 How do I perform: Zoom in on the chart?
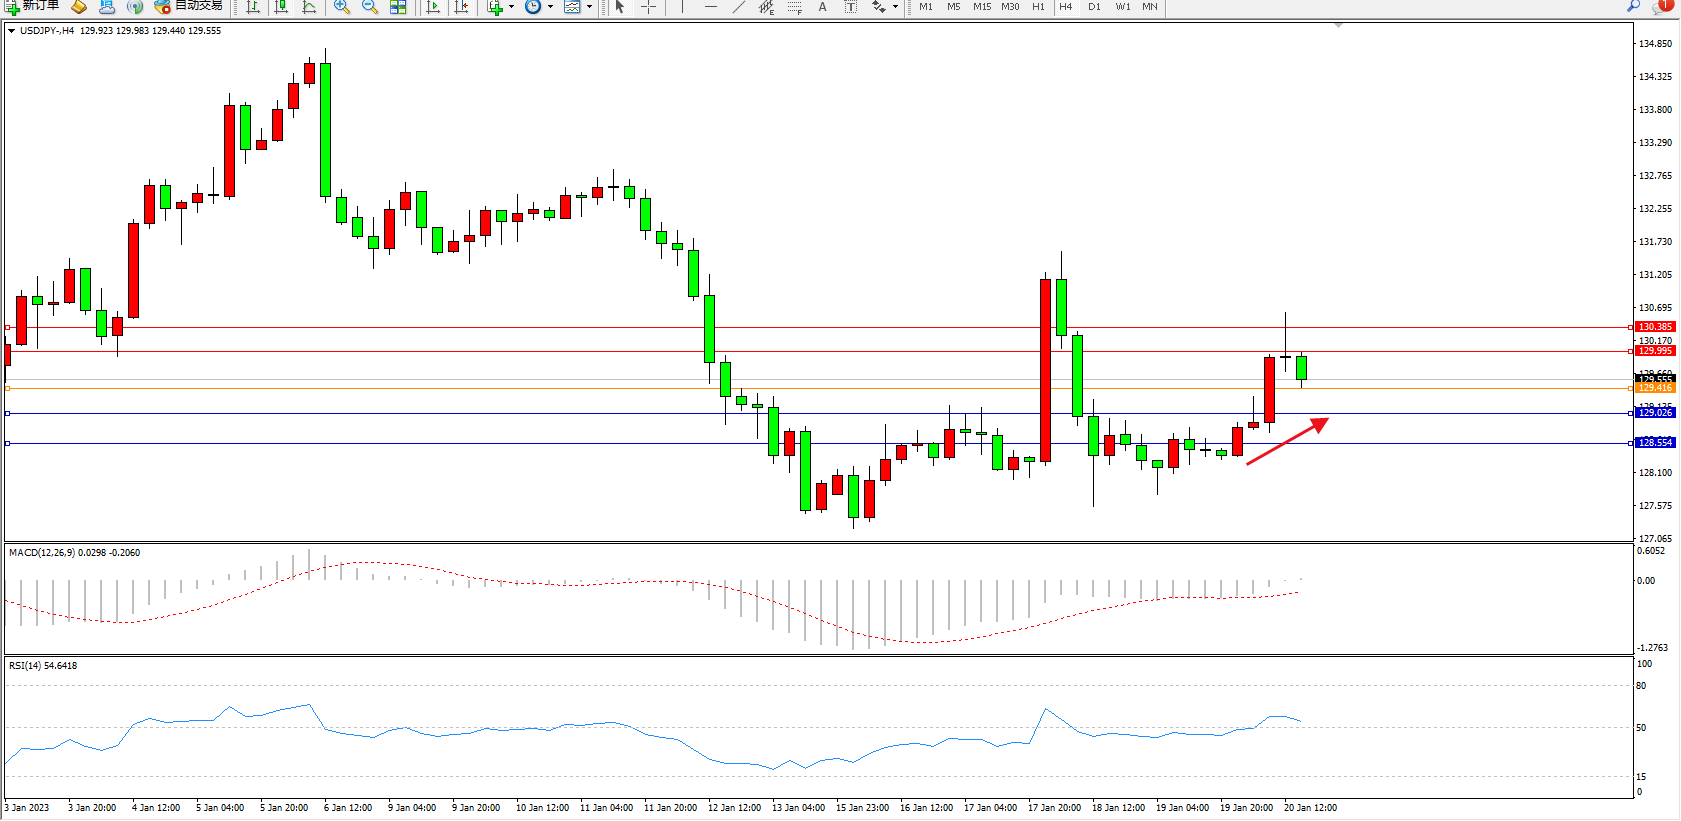point(342,7)
